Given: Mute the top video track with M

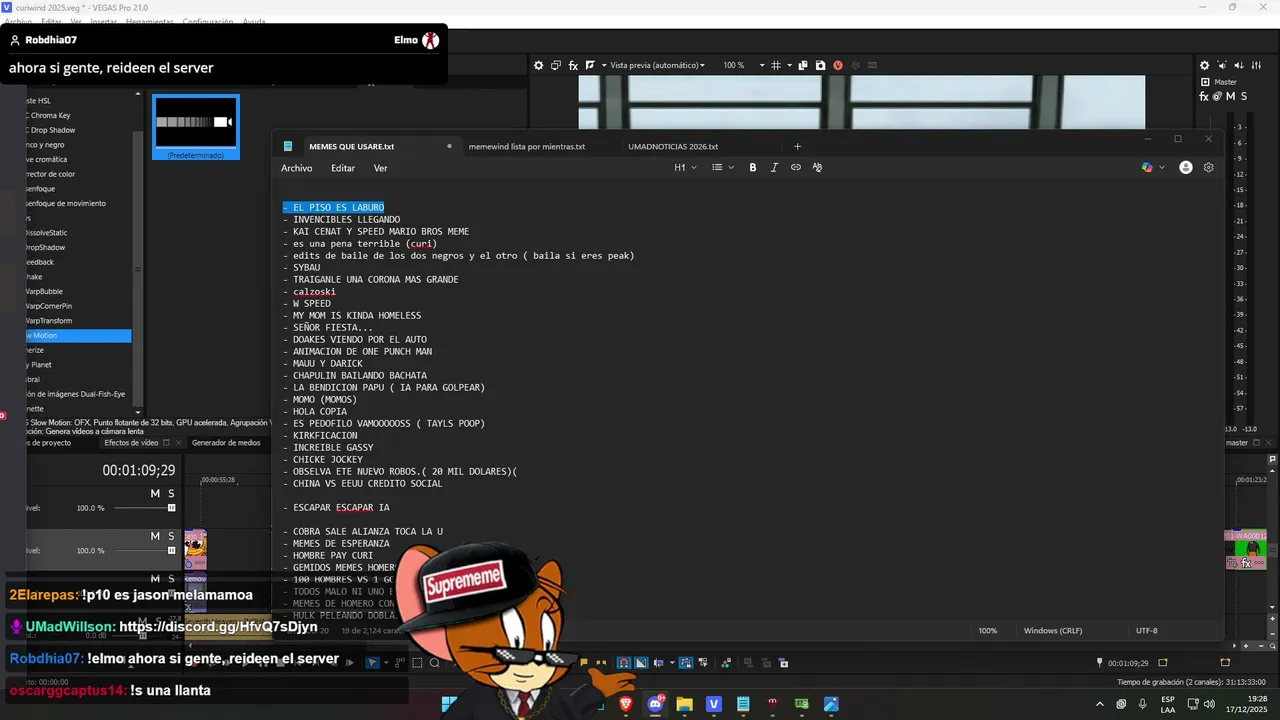Looking at the screenshot, I should (x=155, y=494).
